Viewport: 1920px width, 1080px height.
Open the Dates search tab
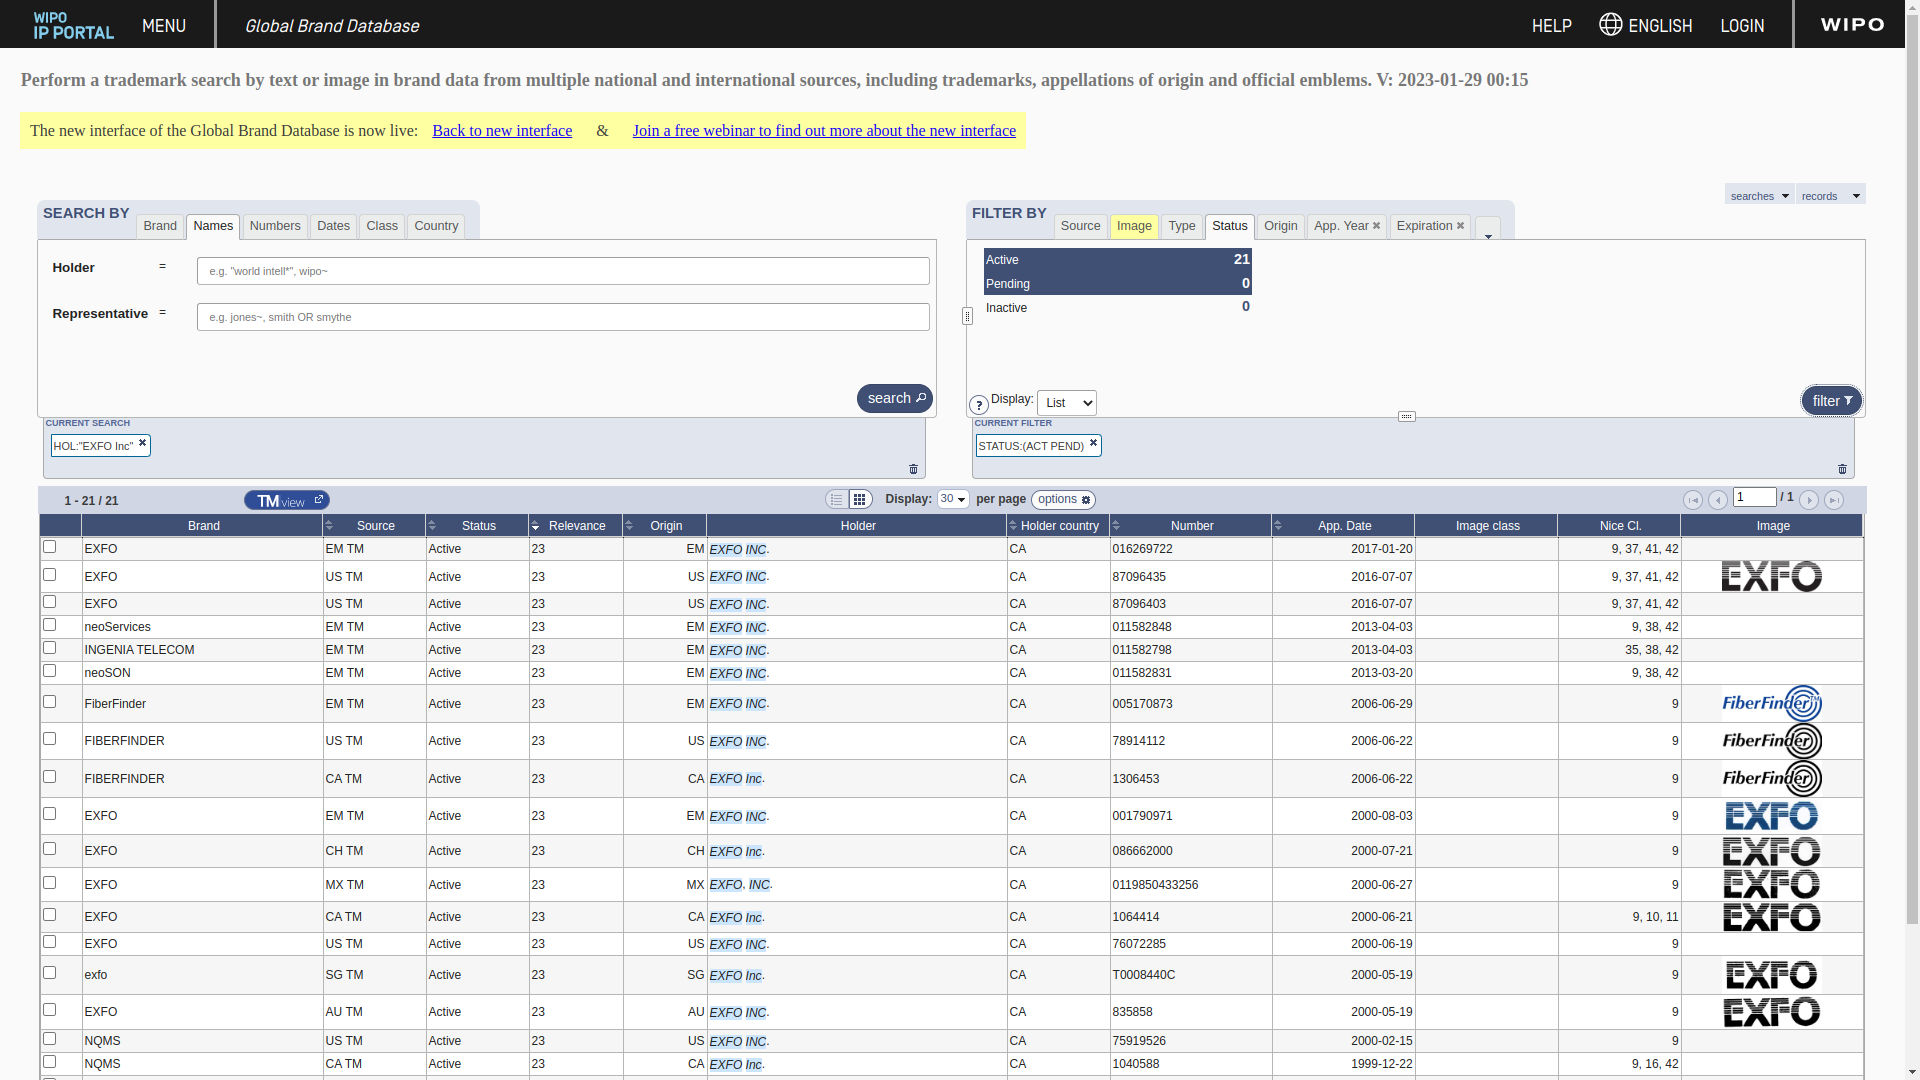pos(333,226)
